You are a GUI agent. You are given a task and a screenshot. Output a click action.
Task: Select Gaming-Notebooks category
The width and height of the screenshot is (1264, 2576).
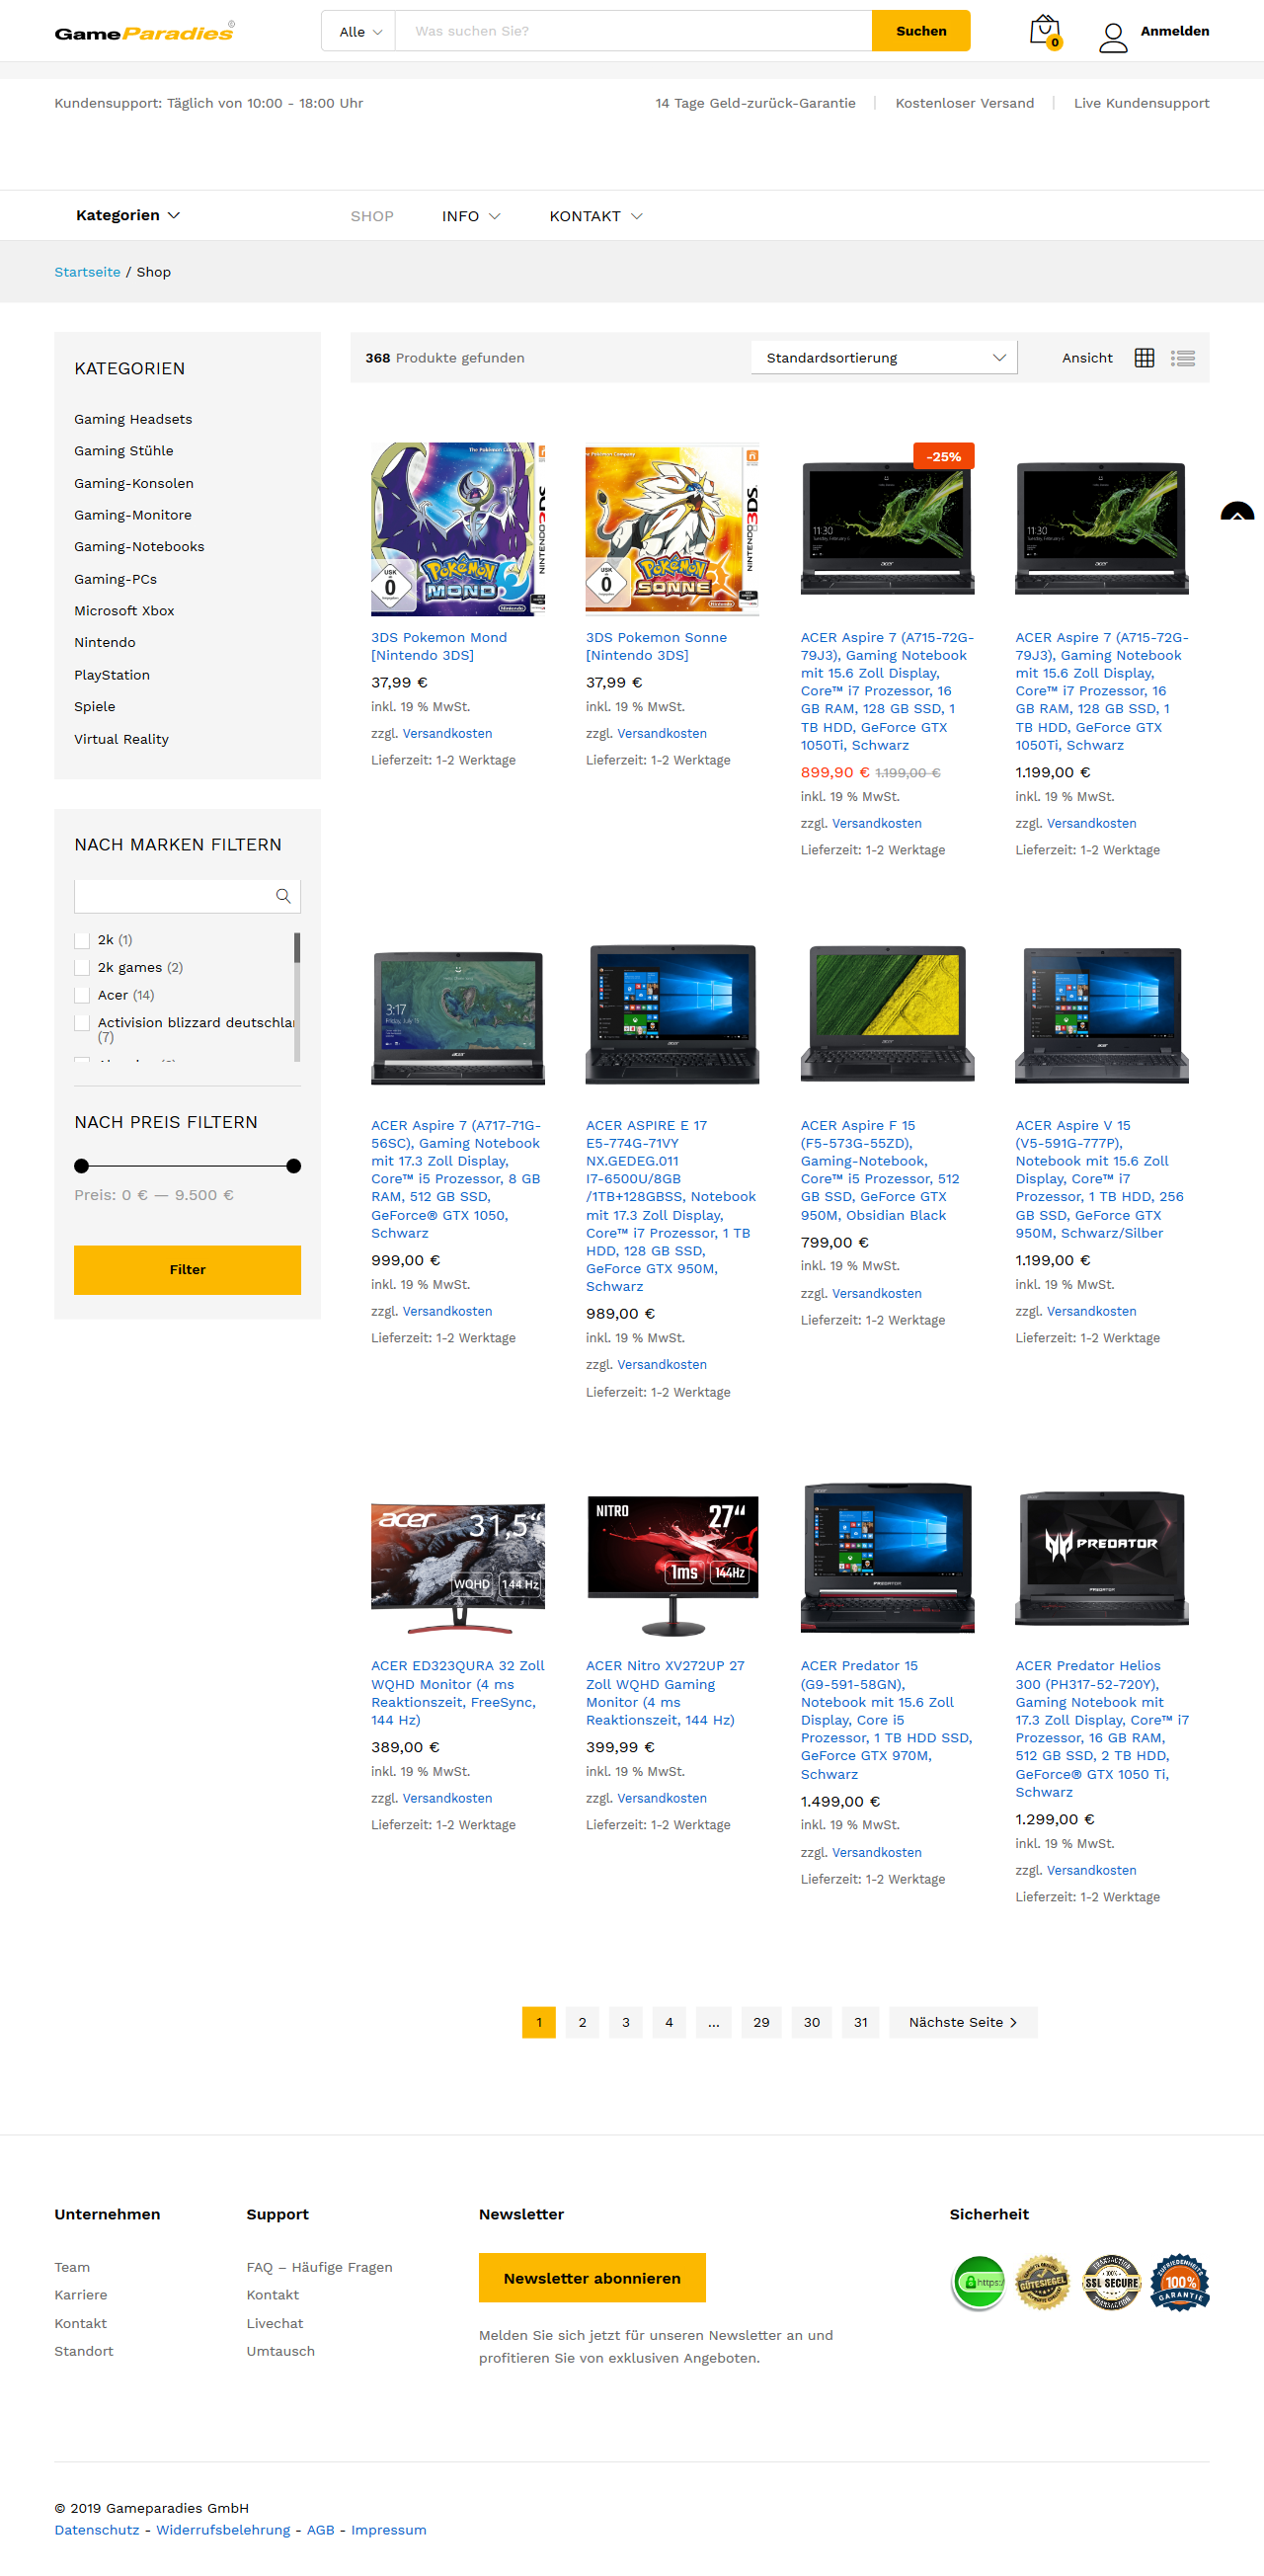[x=139, y=547]
